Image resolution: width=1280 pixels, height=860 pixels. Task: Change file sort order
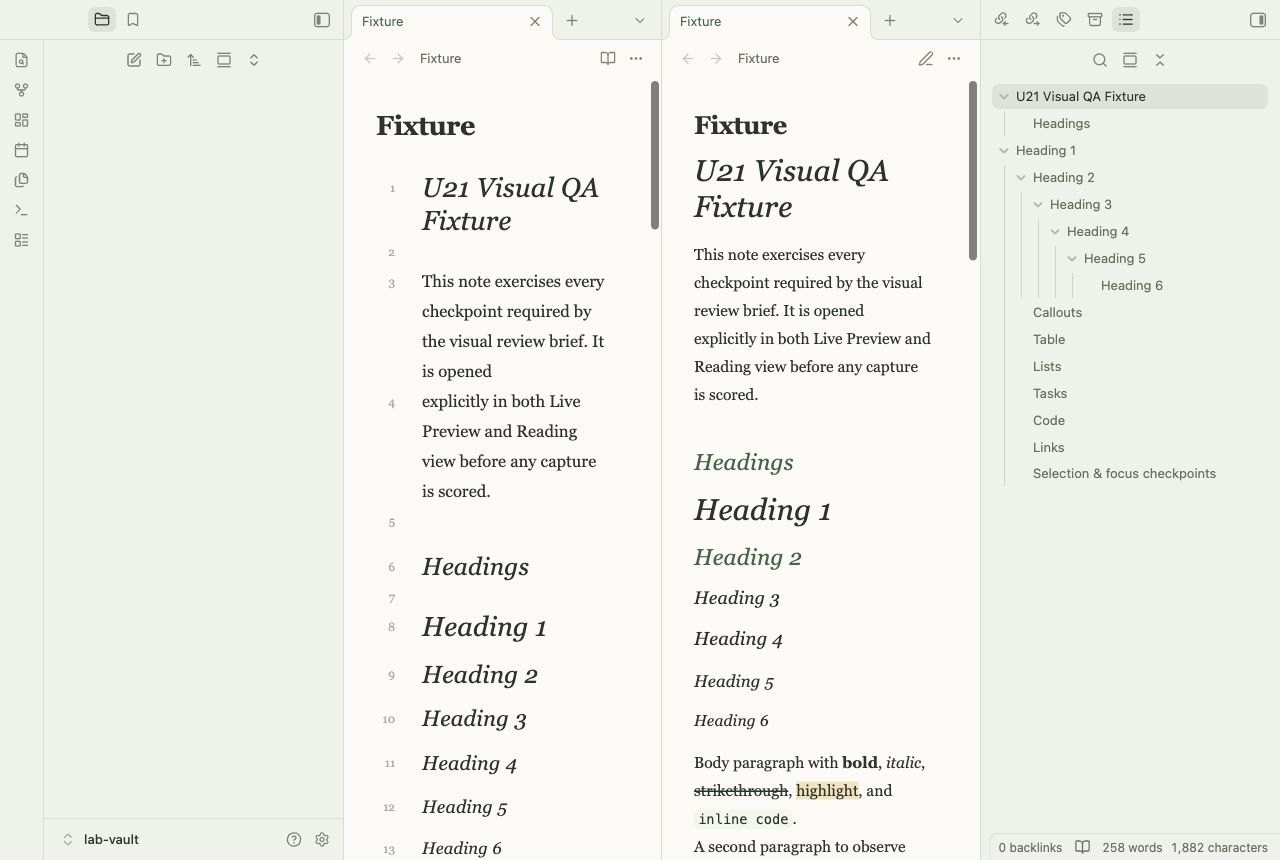[194, 60]
